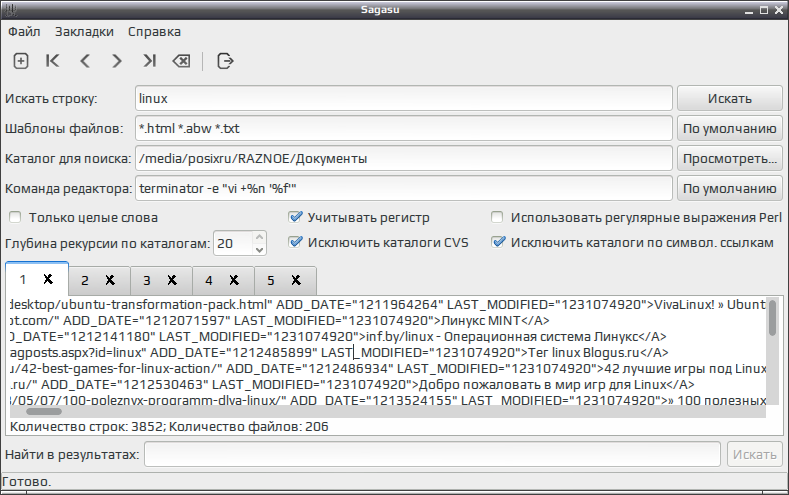Enable 'Использовать регулярные выражения Perl' checkbox
This screenshot has width=789, height=495.
click(x=497, y=217)
